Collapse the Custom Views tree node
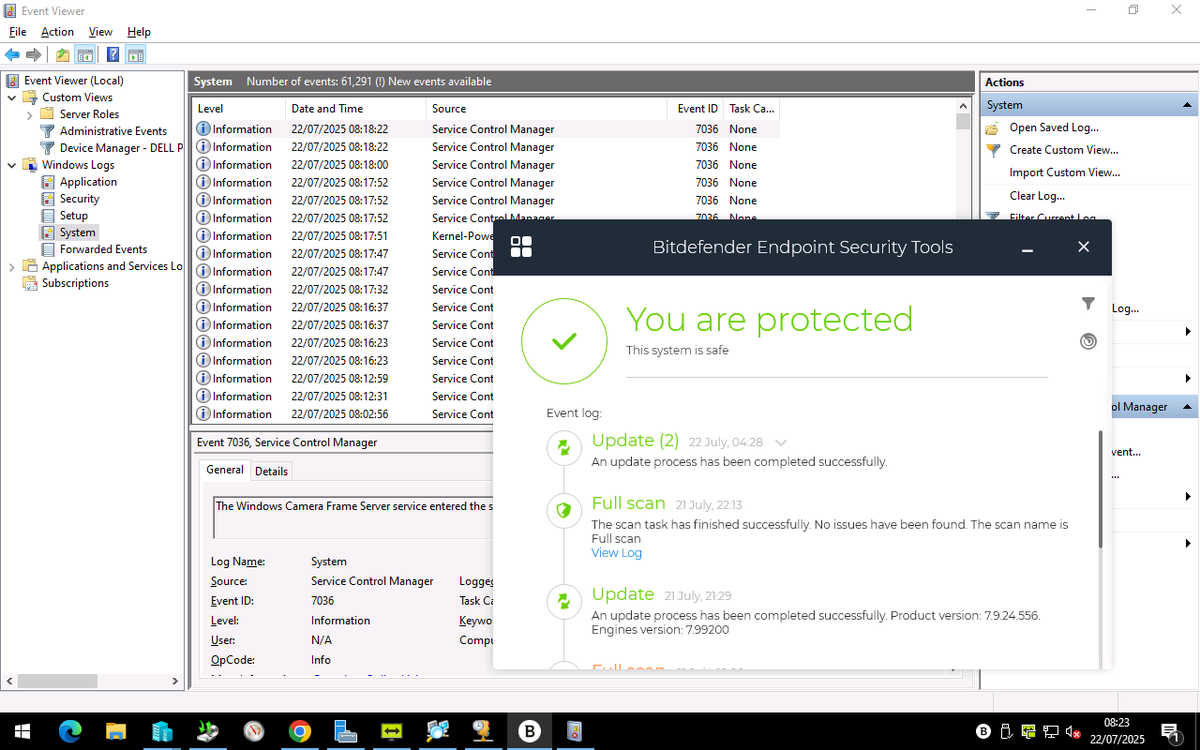The height and width of the screenshot is (750, 1200). [11, 97]
